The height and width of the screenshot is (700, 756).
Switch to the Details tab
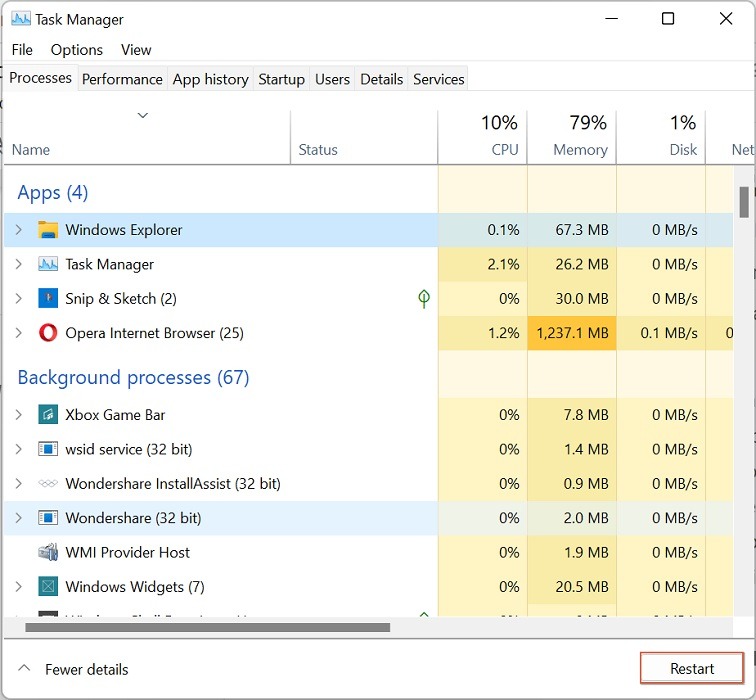[381, 79]
